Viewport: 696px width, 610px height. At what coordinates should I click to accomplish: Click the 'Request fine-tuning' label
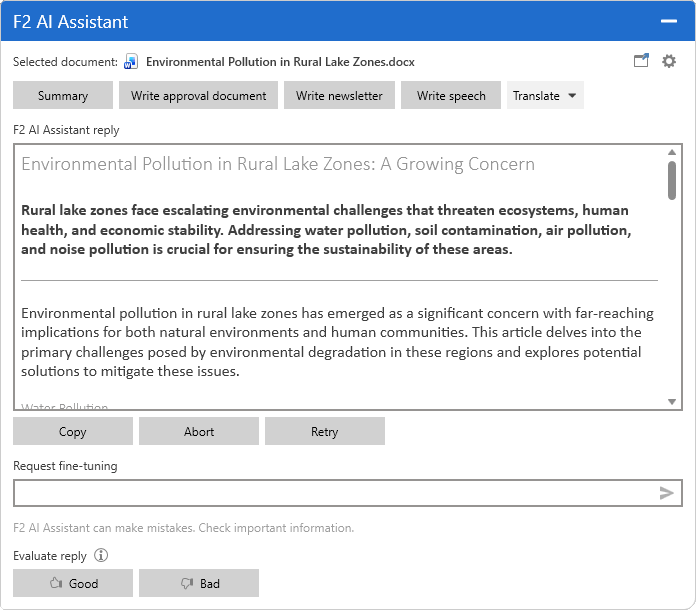[65, 466]
